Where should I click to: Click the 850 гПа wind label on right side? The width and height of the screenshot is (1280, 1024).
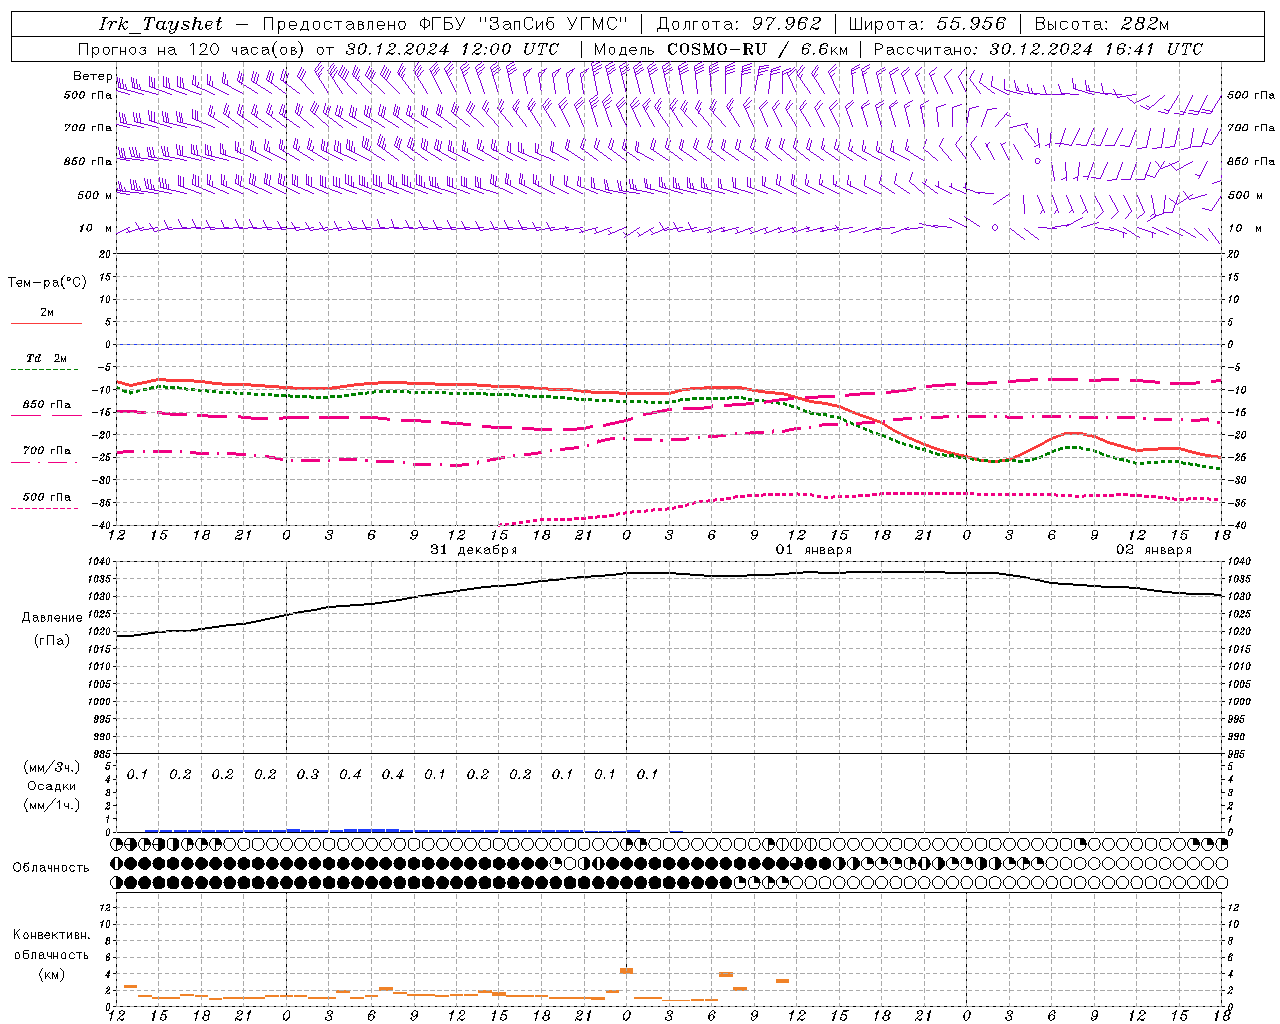1251,161
